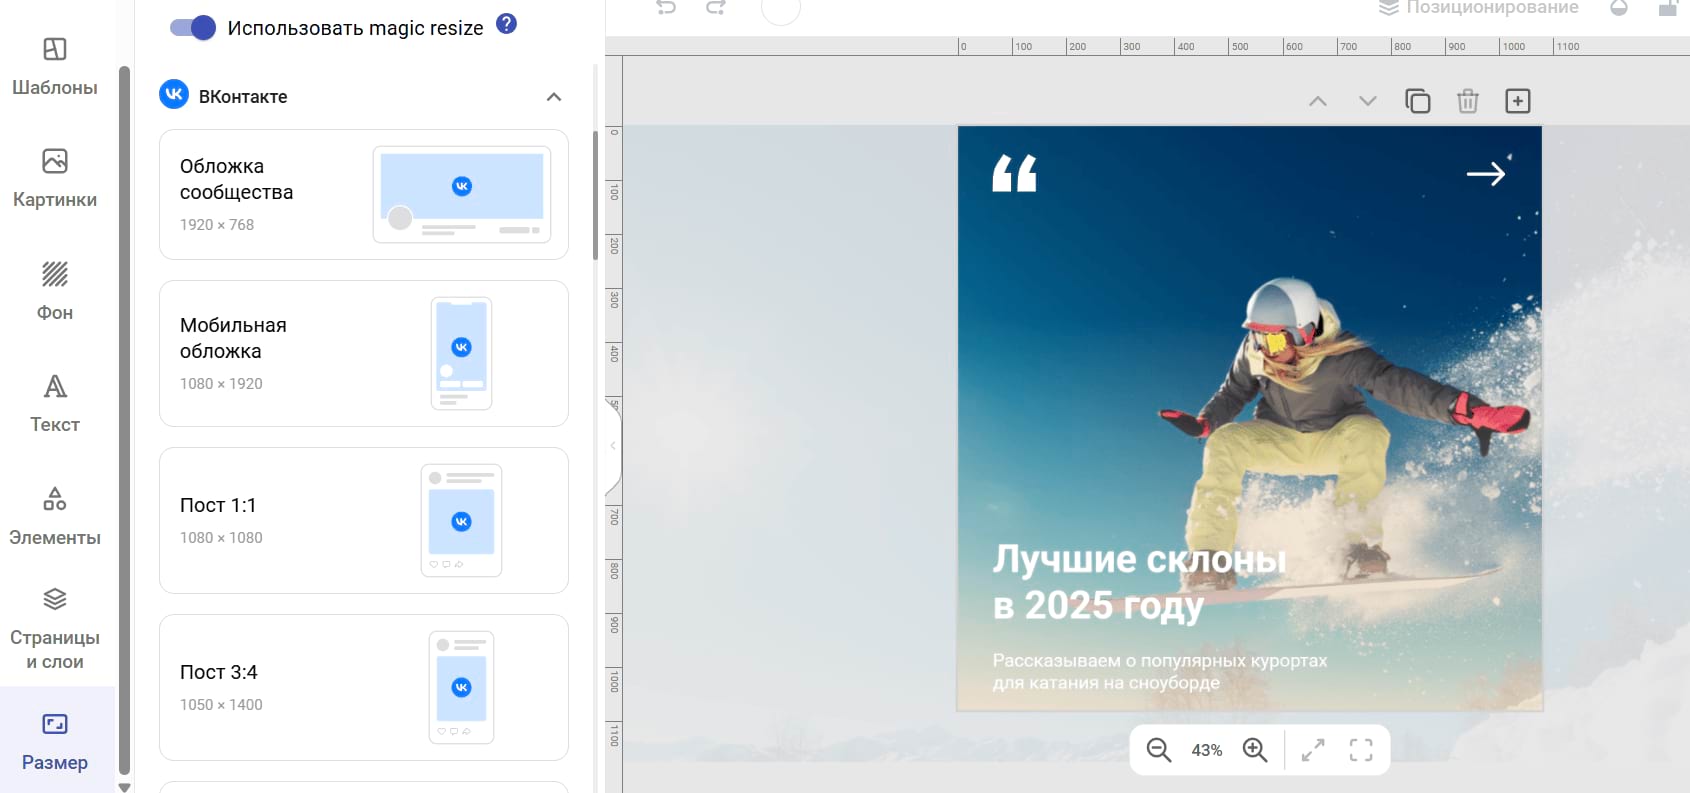The image size is (1690, 793).
Task: Click the fit-to-screen diagonal arrows icon
Action: [x=1313, y=750]
